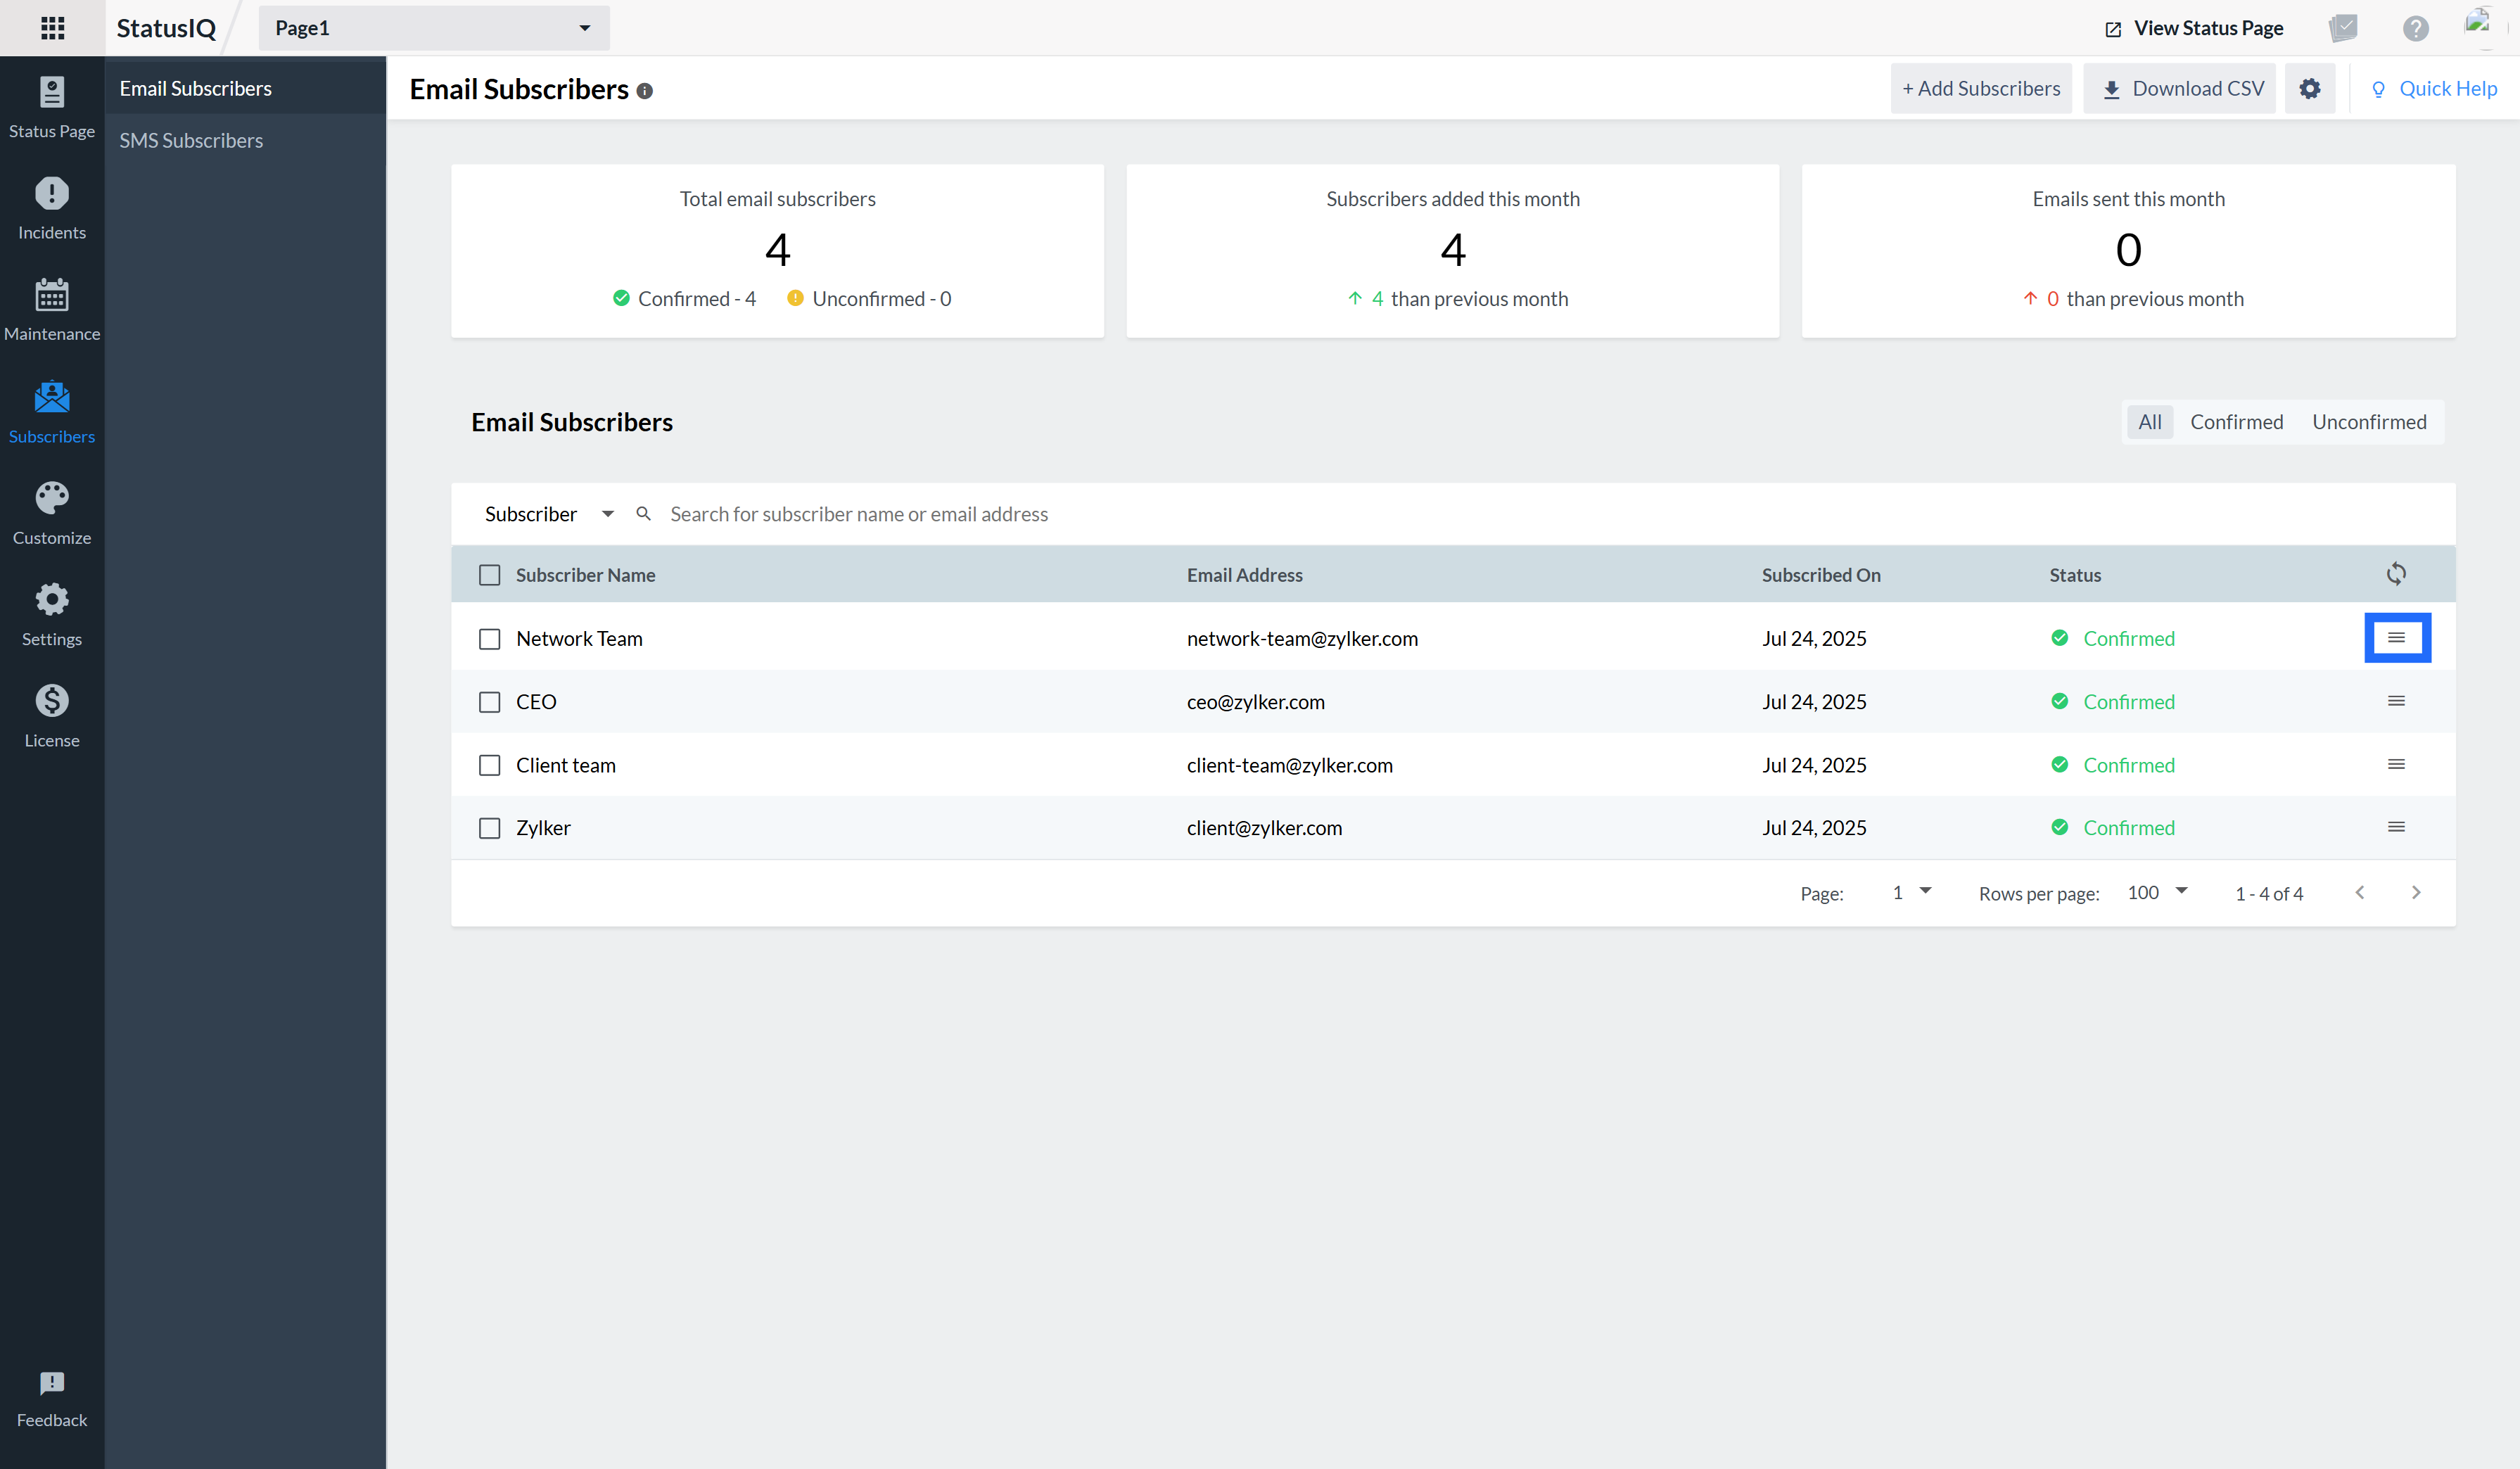The image size is (2520, 1469).
Task: Click the Add Subscribers button
Action: [1980, 88]
